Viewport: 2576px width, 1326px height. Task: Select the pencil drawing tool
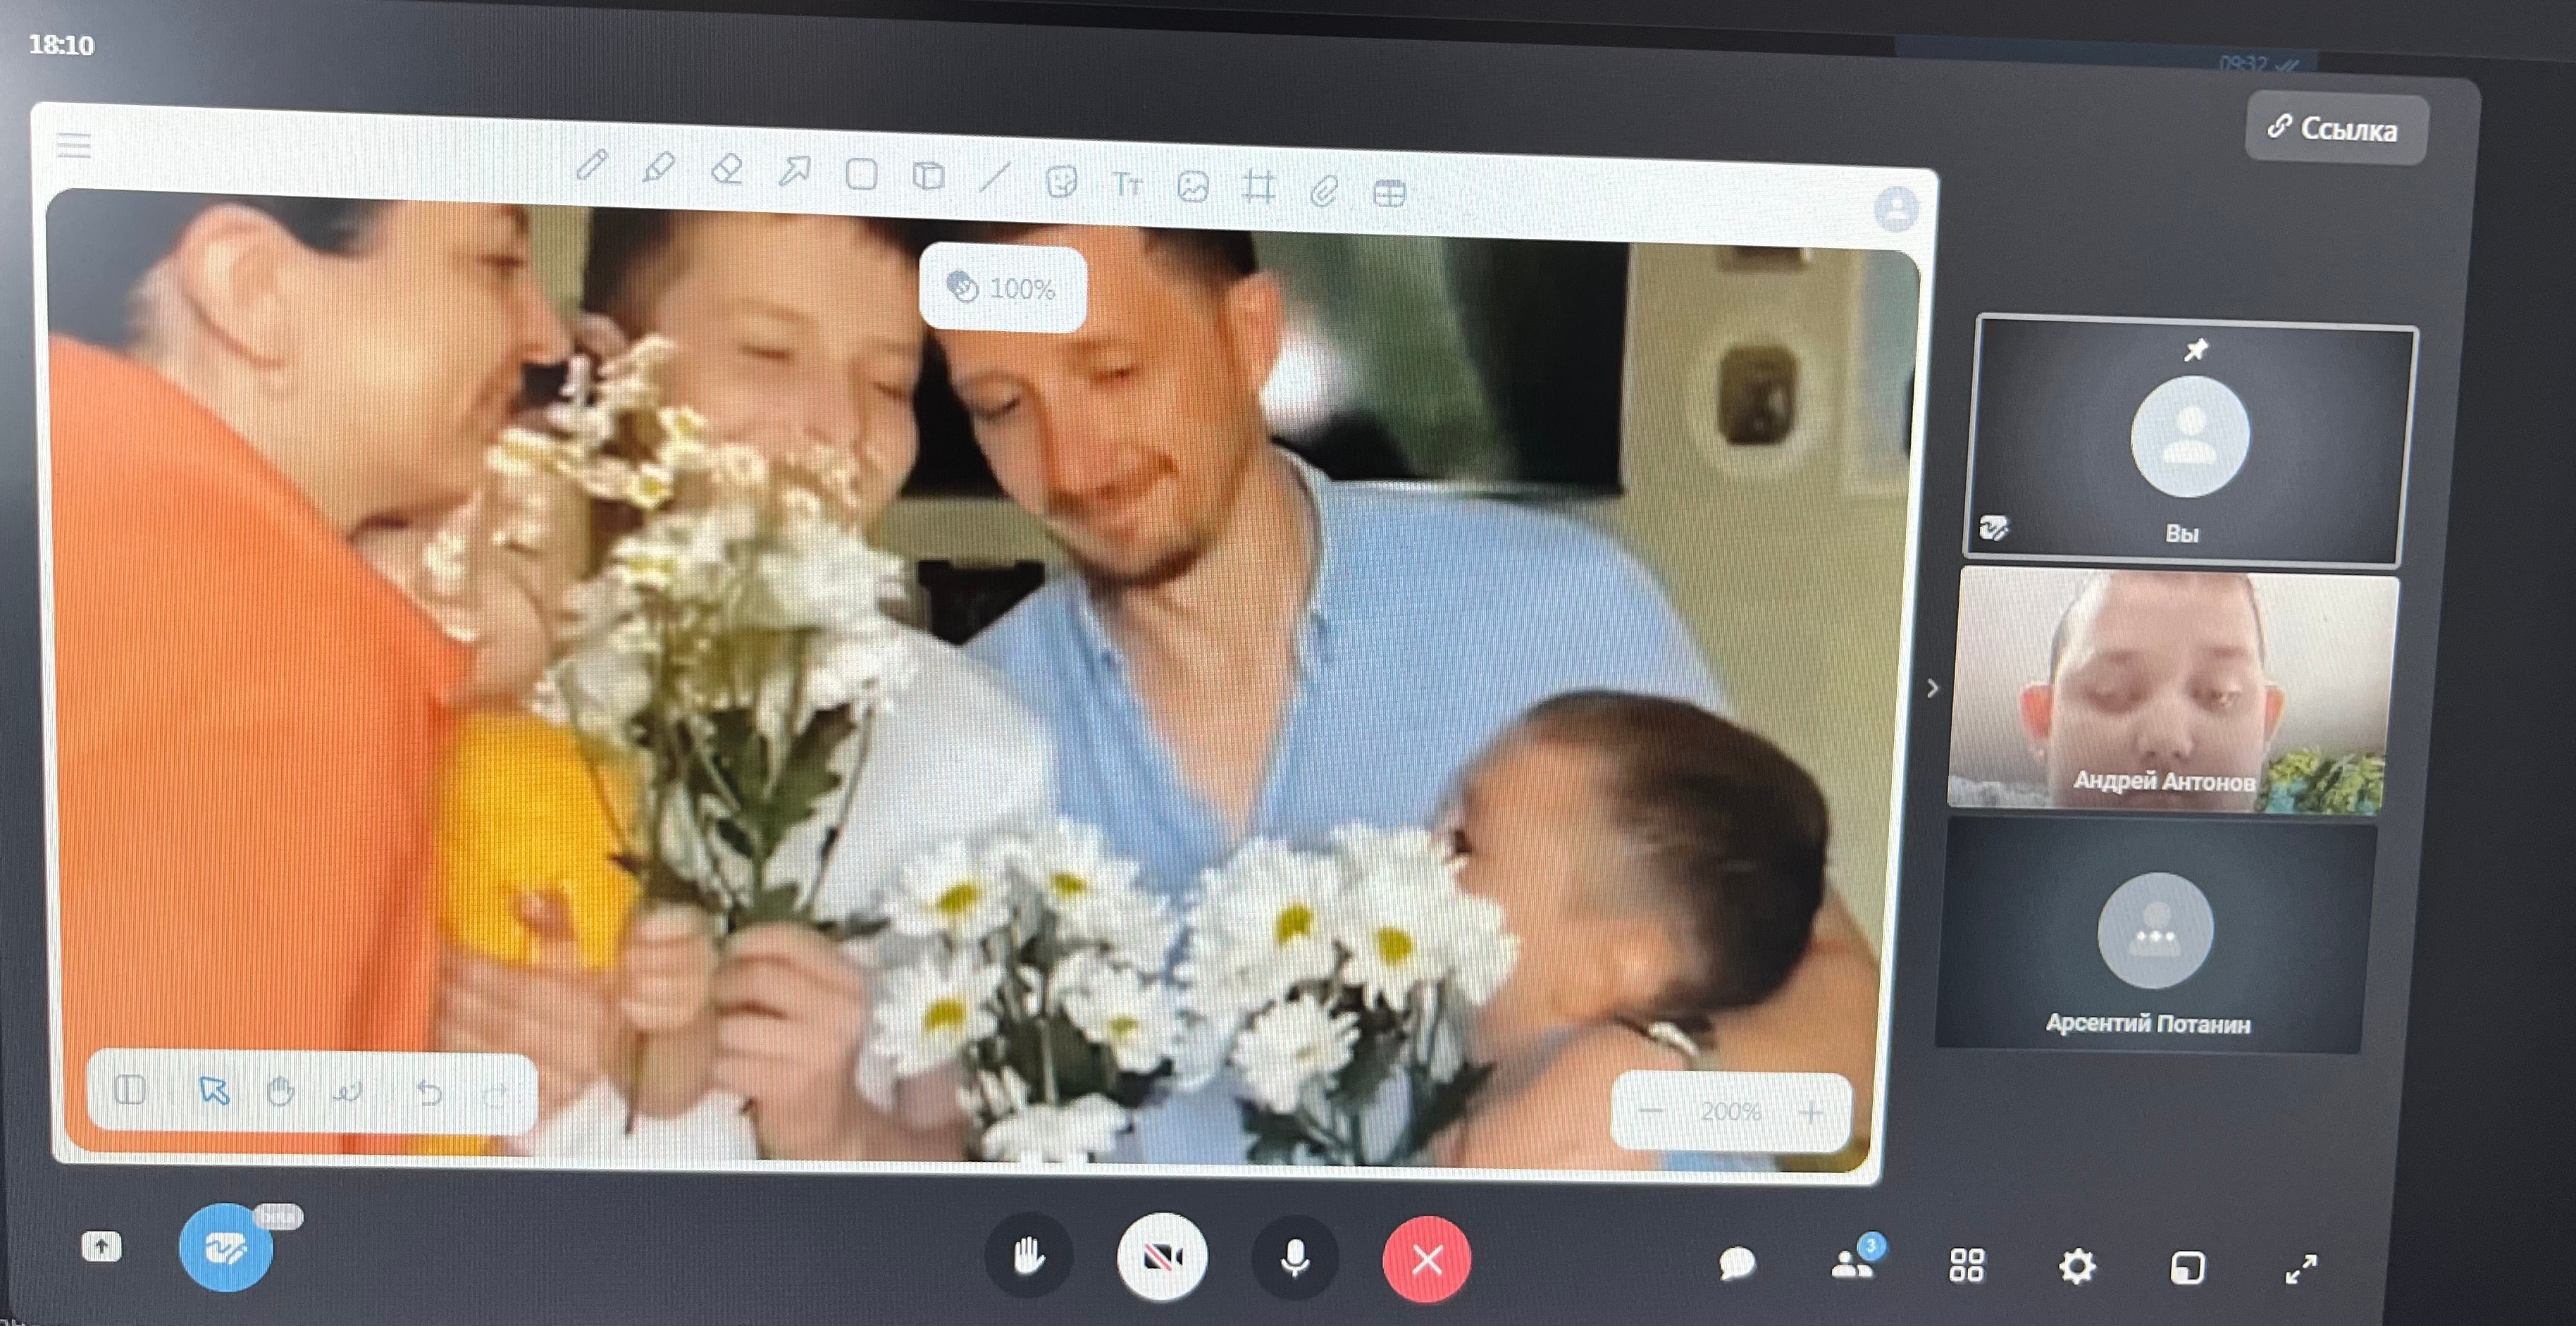click(592, 164)
